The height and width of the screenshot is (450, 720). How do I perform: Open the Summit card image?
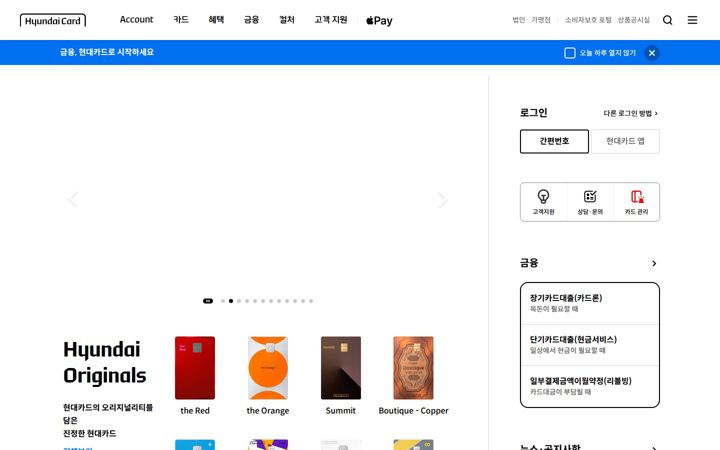coord(341,368)
